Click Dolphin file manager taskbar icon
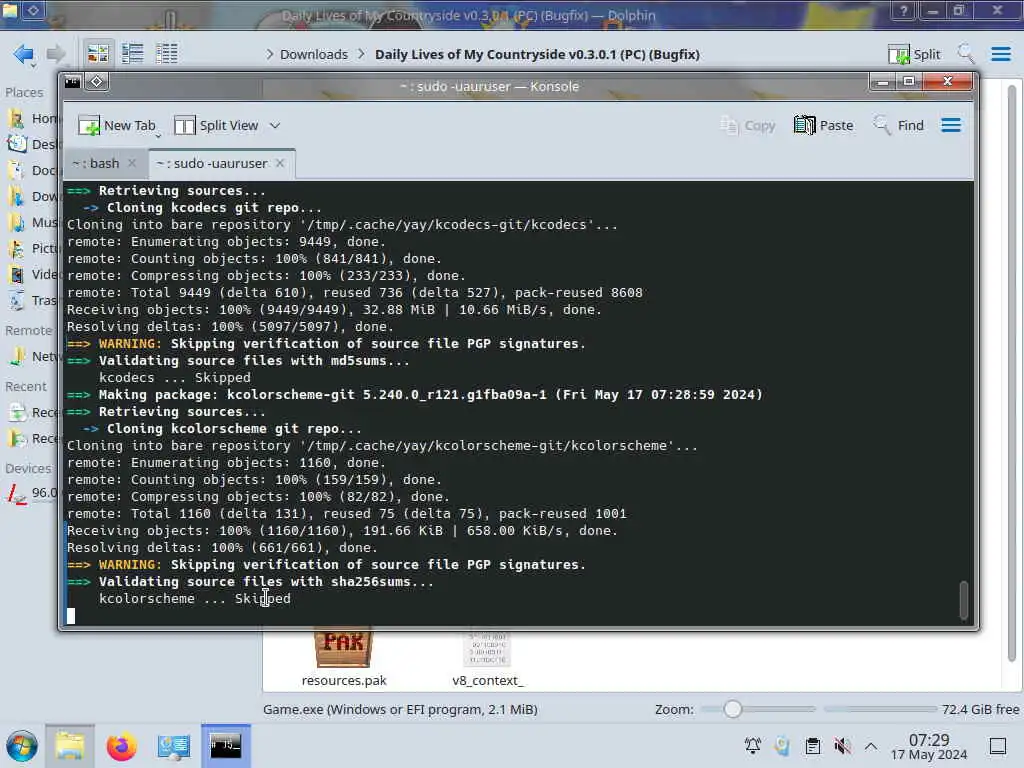Screen dimensions: 1024x768 tap(70, 746)
